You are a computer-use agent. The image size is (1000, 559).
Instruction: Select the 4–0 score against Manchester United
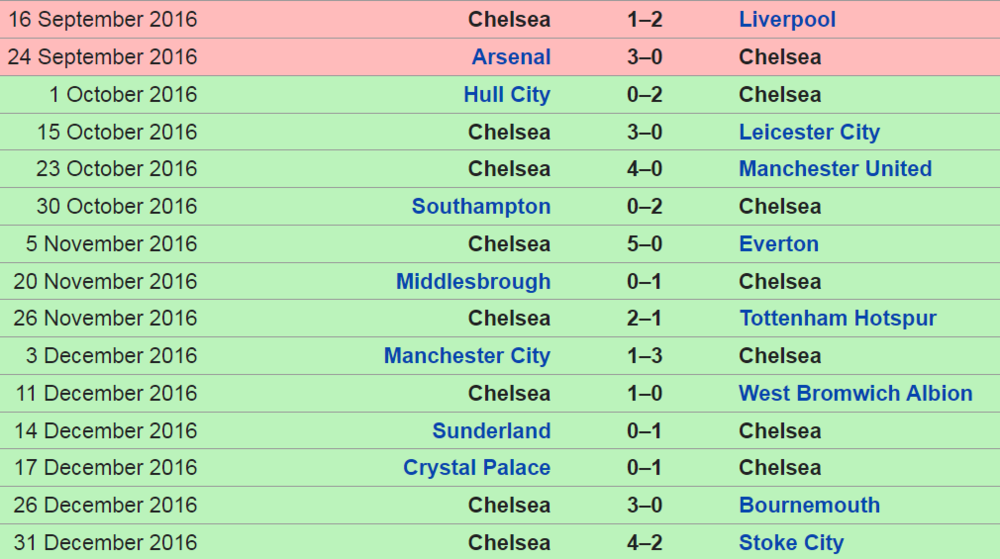644,169
